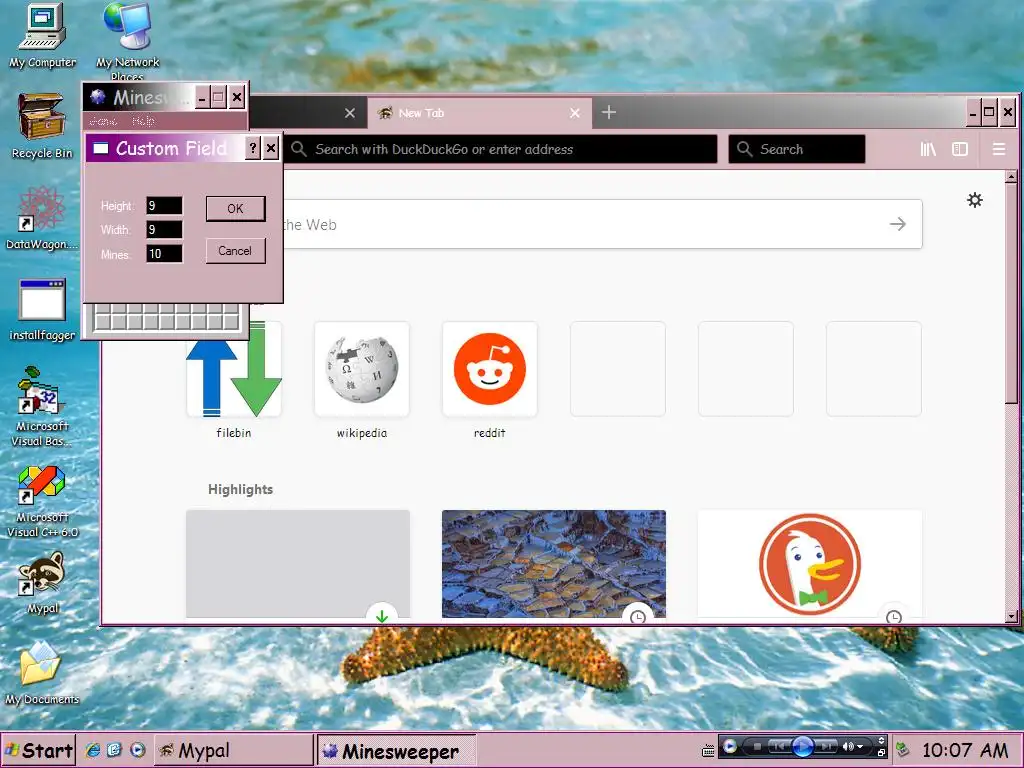Screen dimensions: 1024x768
Task: Click the browser Search box
Action: [797, 149]
